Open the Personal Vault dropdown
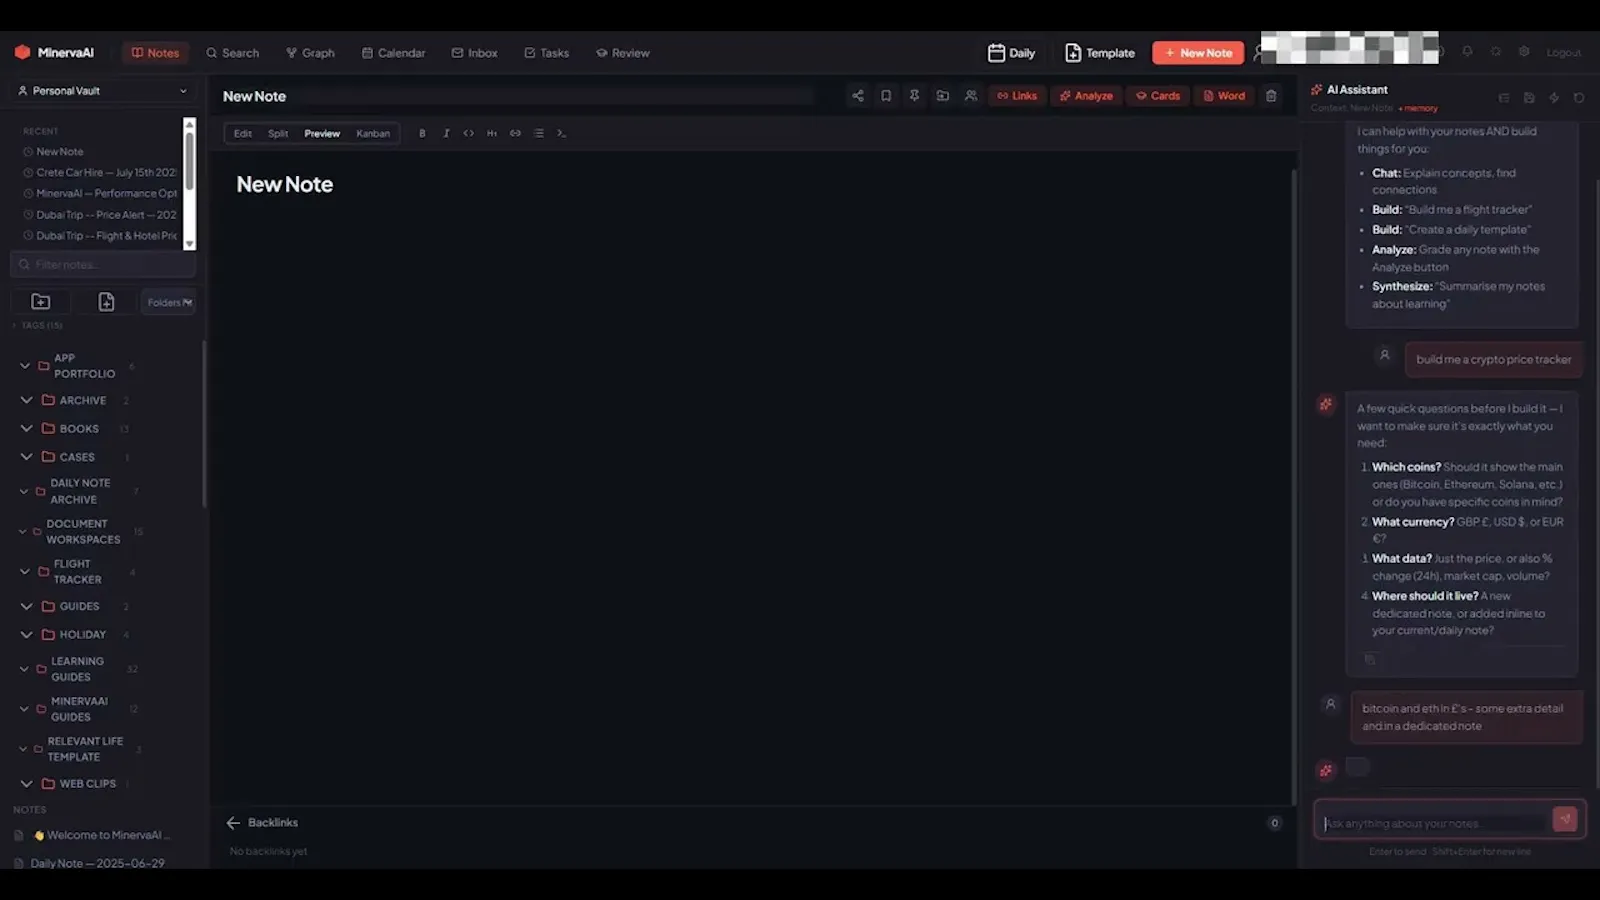Viewport: 1600px width, 900px height. [102, 91]
